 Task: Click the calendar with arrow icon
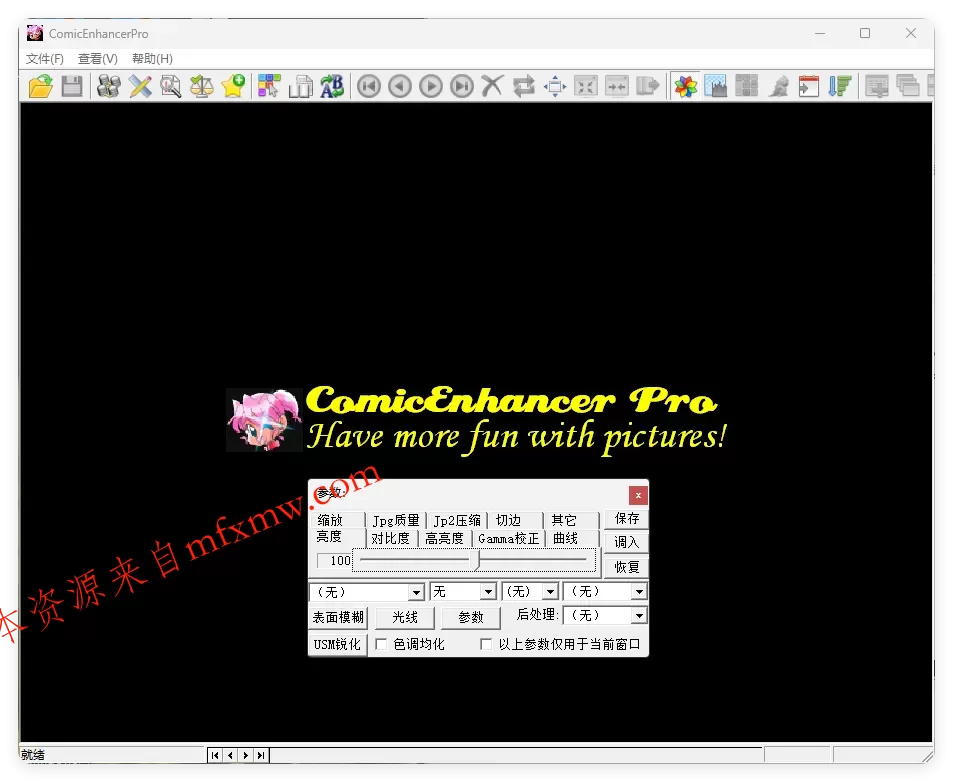[x=809, y=86]
